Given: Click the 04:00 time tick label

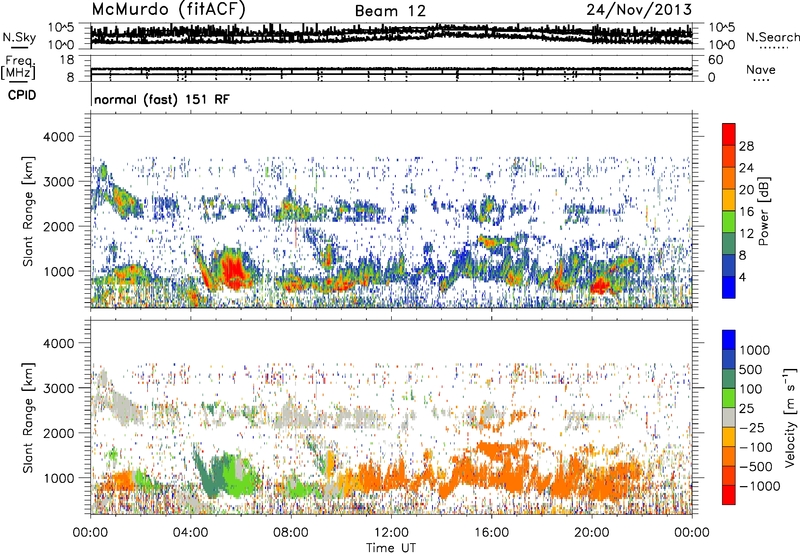Looking at the screenshot, I should (x=191, y=533).
